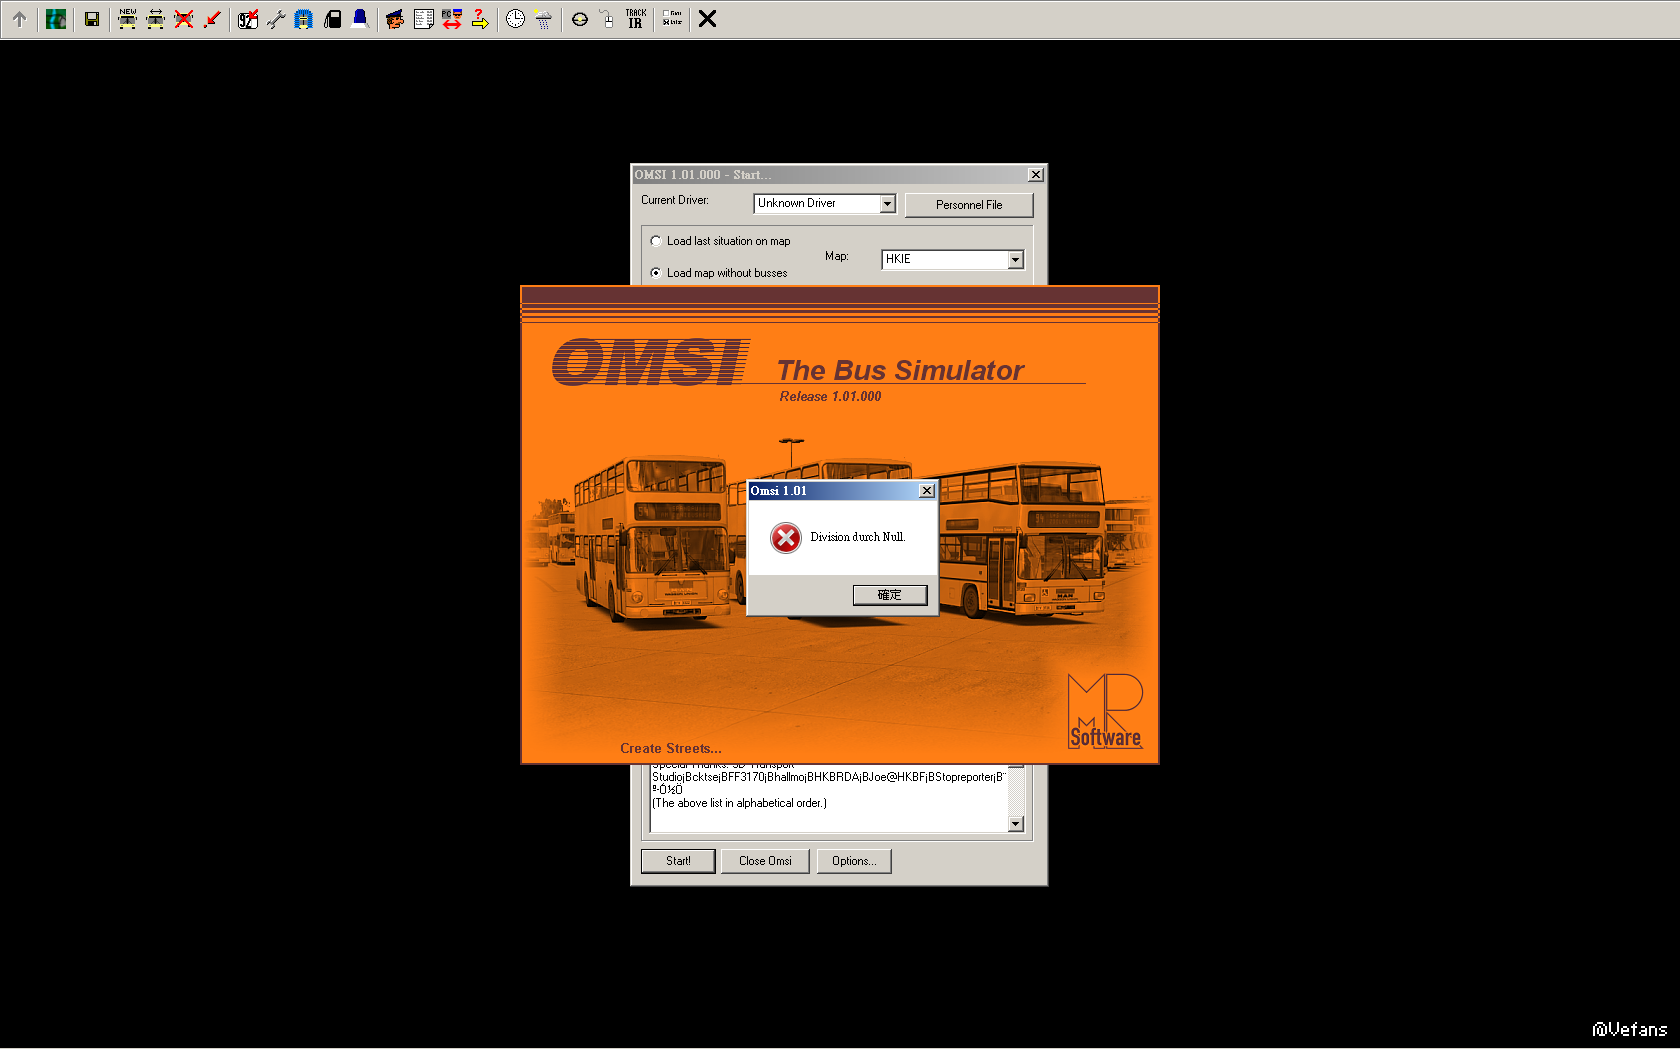
Task: Click the Start! button
Action: point(678,861)
